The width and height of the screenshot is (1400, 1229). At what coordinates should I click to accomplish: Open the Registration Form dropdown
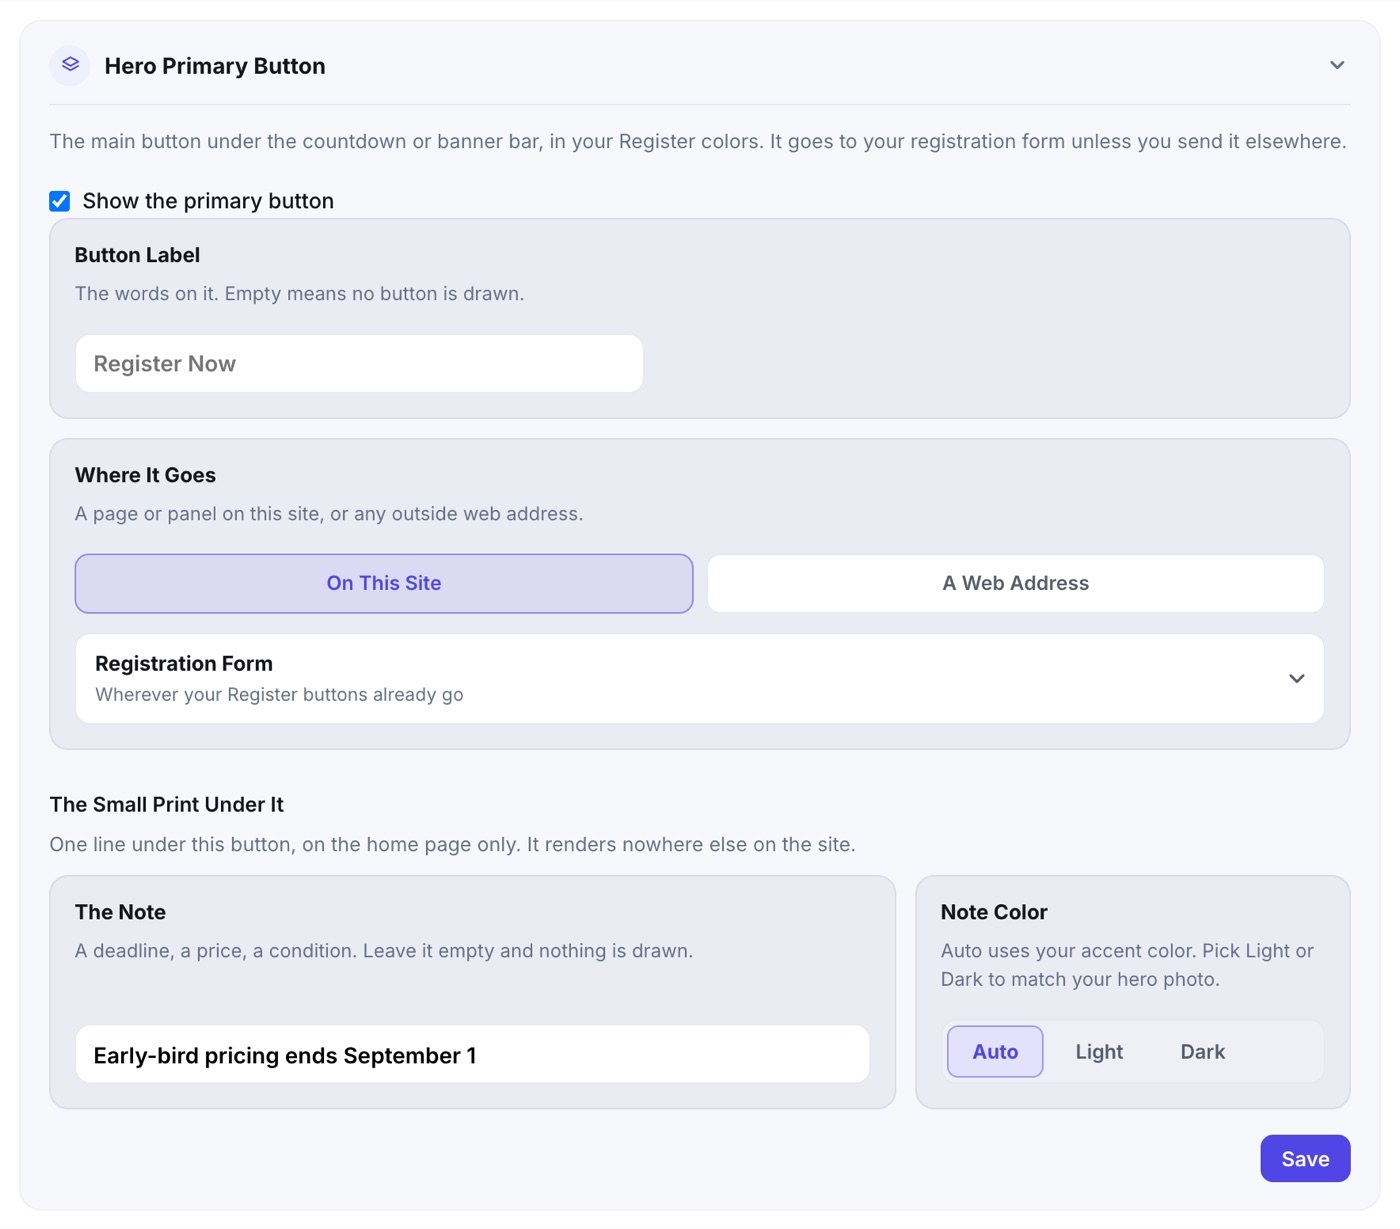tap(700, 679)
